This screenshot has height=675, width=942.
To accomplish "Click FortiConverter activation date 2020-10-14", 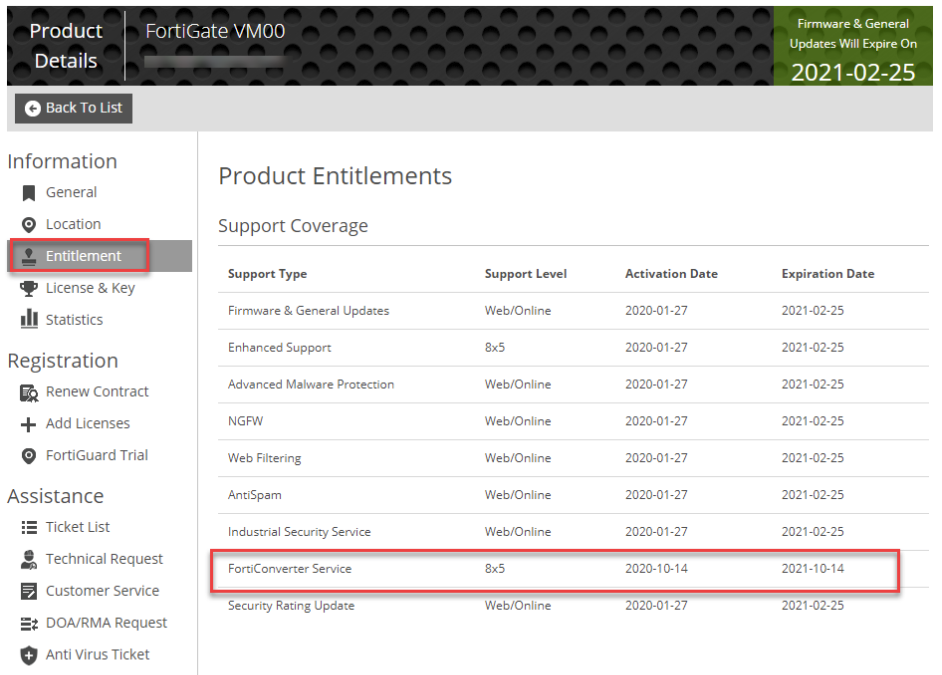I will [x=656, y=569].
